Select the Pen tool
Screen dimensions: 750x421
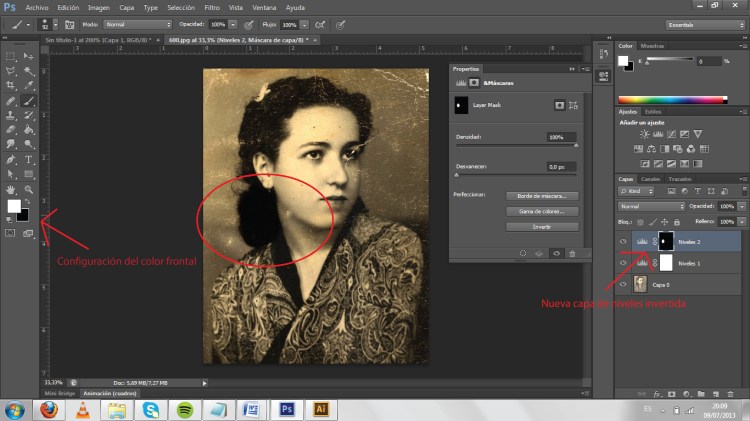point(11,159)
